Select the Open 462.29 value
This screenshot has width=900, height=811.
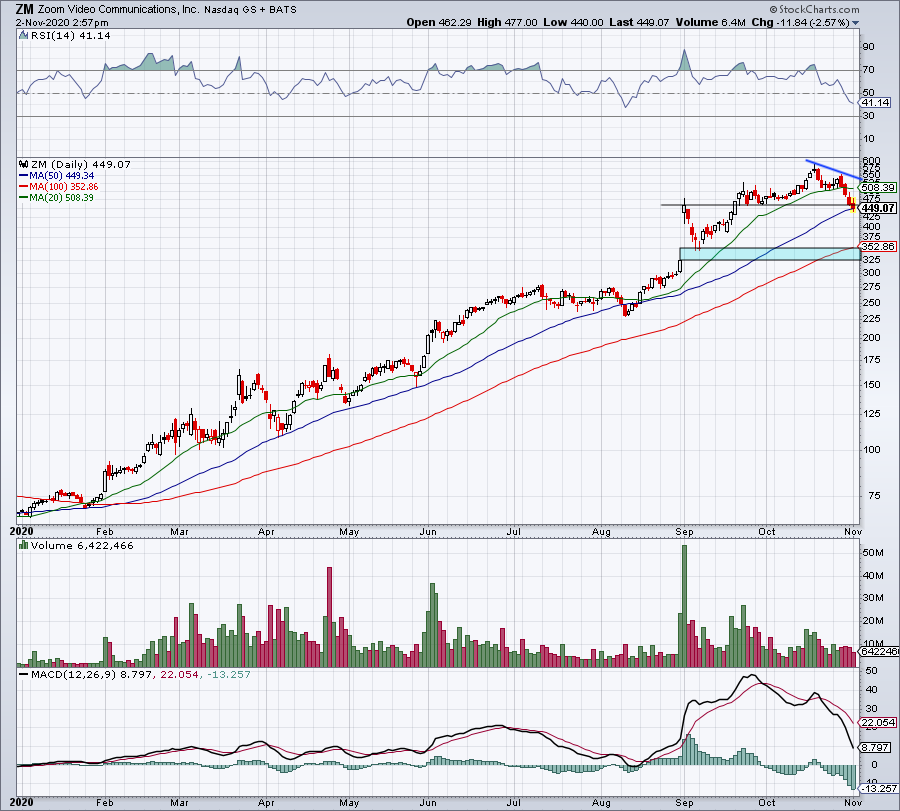(439, 22)
